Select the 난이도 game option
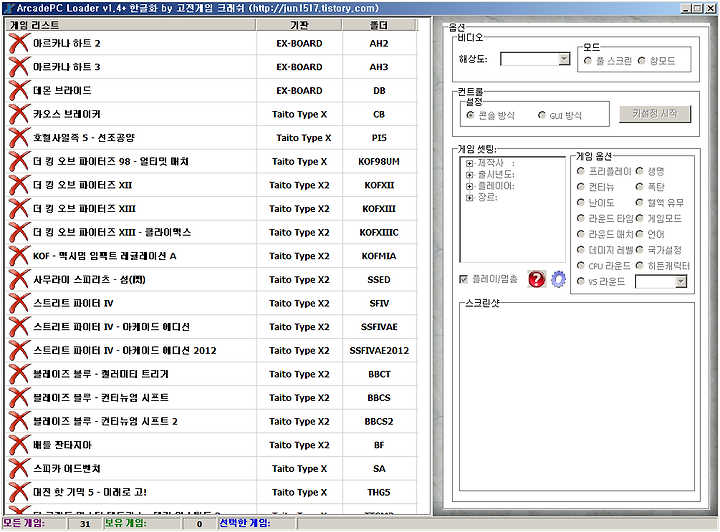Viewport: 720px width, 532px height. 580,202
